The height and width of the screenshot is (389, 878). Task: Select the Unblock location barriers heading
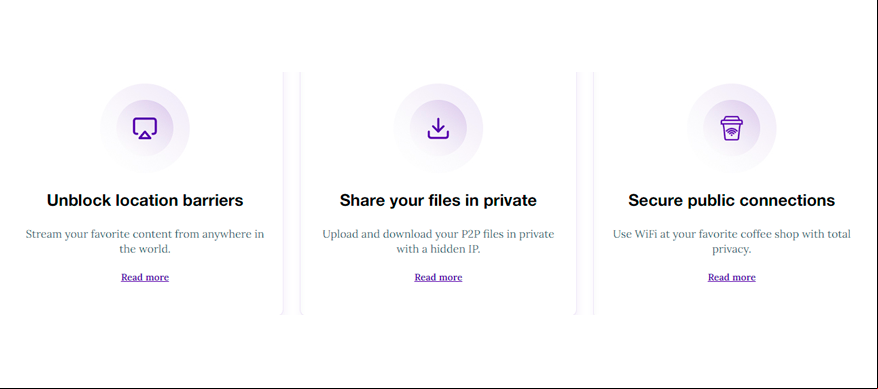pos(145,200)
